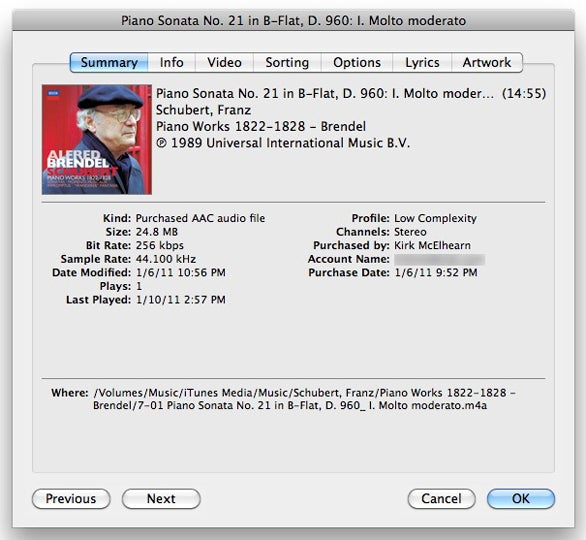Show the Lyrics tab

[x=422, y=62]
